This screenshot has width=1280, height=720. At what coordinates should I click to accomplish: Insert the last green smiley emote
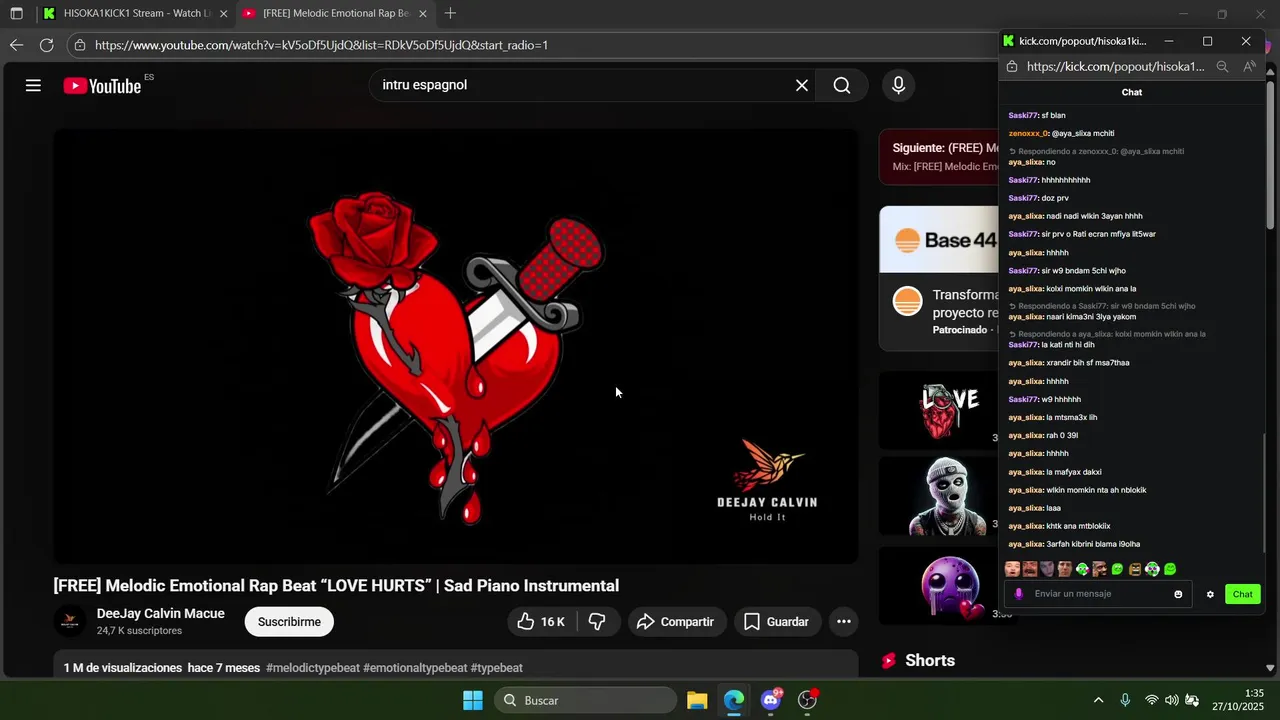[1170, 569]
